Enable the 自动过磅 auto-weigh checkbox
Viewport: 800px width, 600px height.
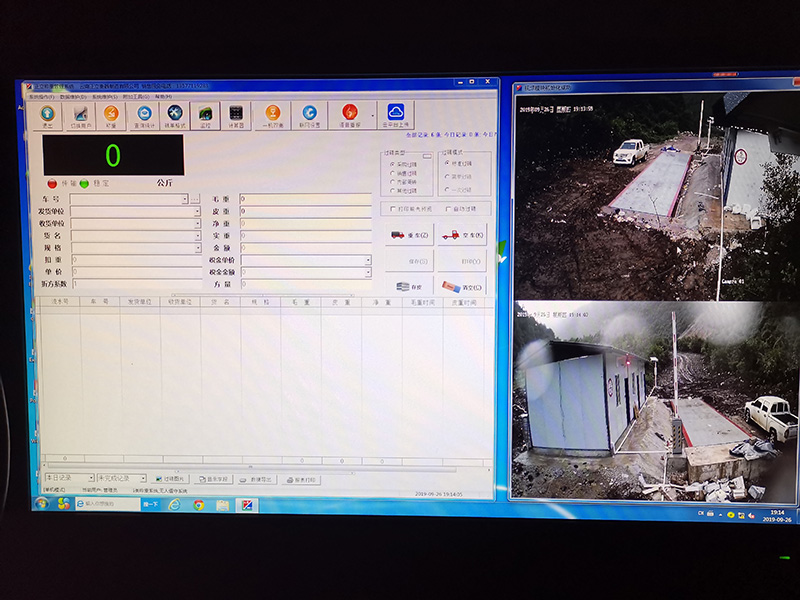coord(448,209)
